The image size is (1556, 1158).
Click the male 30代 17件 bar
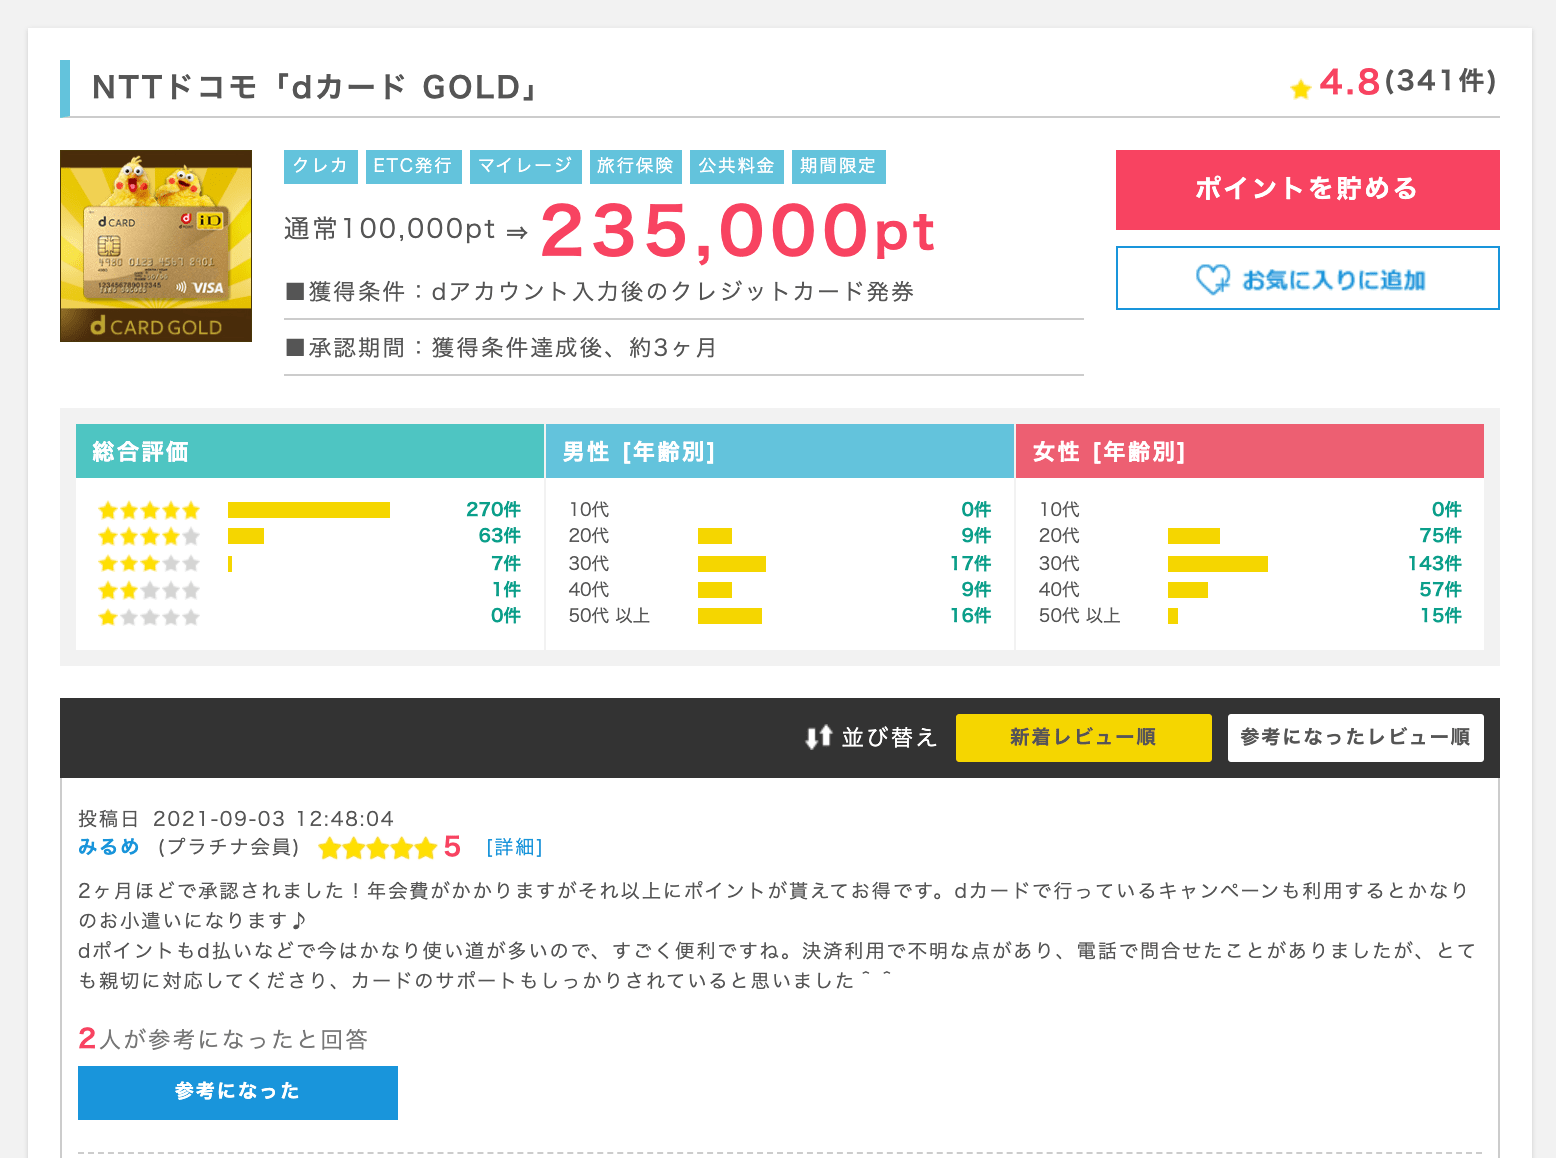(732, 564)
